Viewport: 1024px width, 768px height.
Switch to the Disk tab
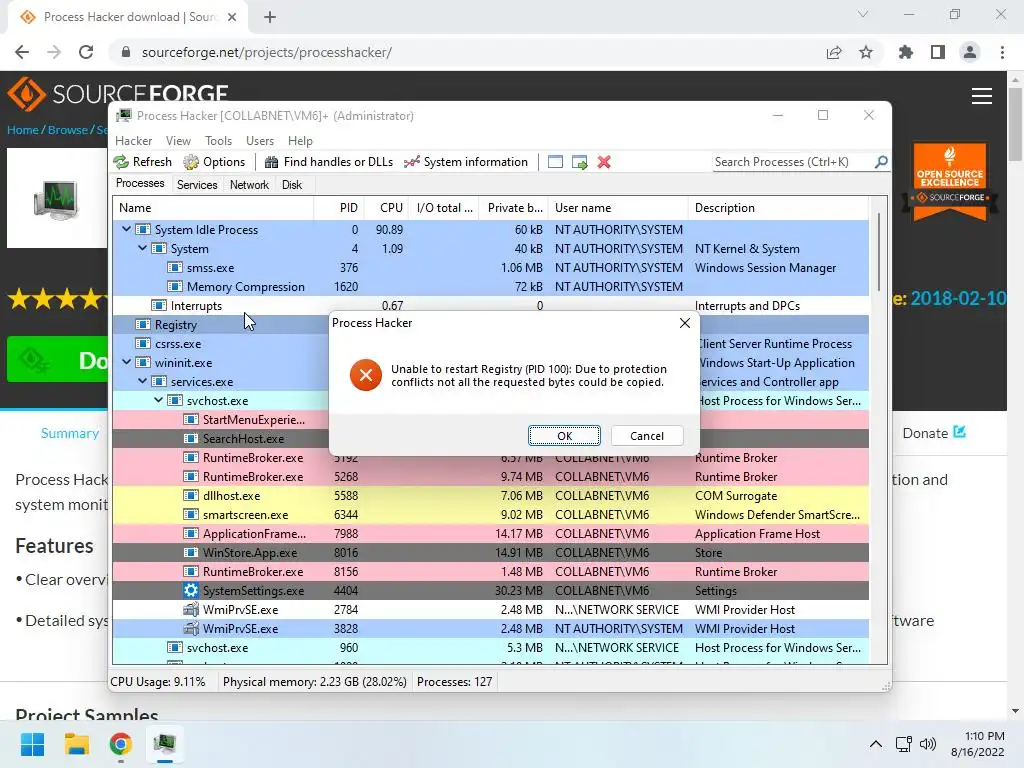(292, 185)
